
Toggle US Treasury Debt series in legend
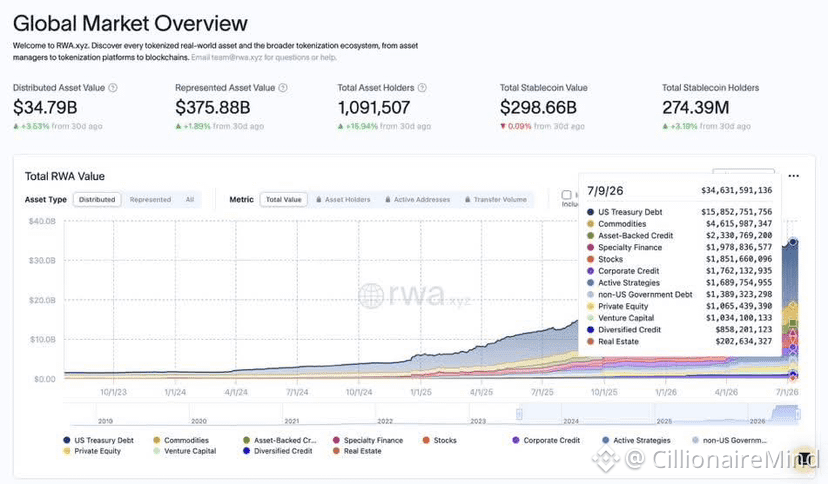pyautogui.click(x=98, y=440)
